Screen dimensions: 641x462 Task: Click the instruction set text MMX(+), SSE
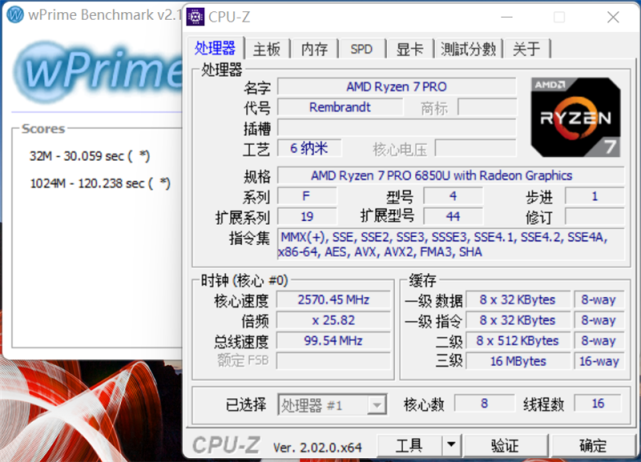[450, 244]
